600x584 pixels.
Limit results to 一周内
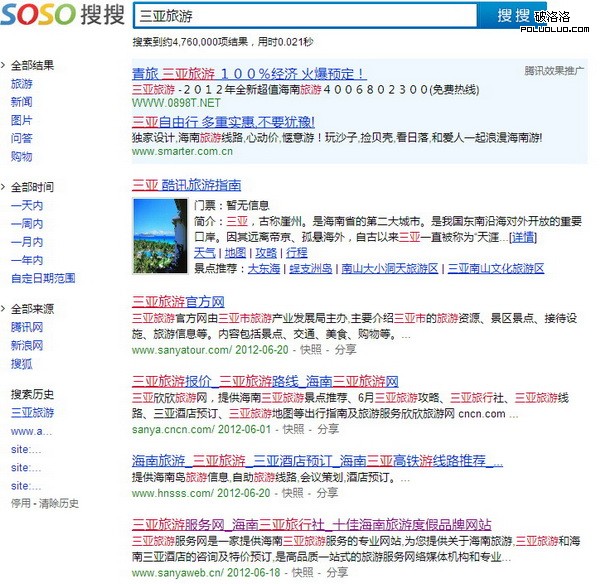click(26, 223)
